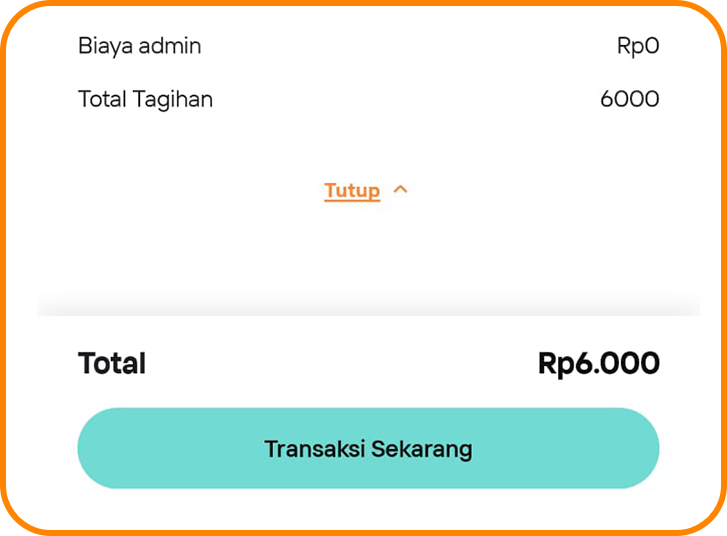Select the Biaya admin label
This screenshot has width=727, height=536.
[x=139, y=46]
